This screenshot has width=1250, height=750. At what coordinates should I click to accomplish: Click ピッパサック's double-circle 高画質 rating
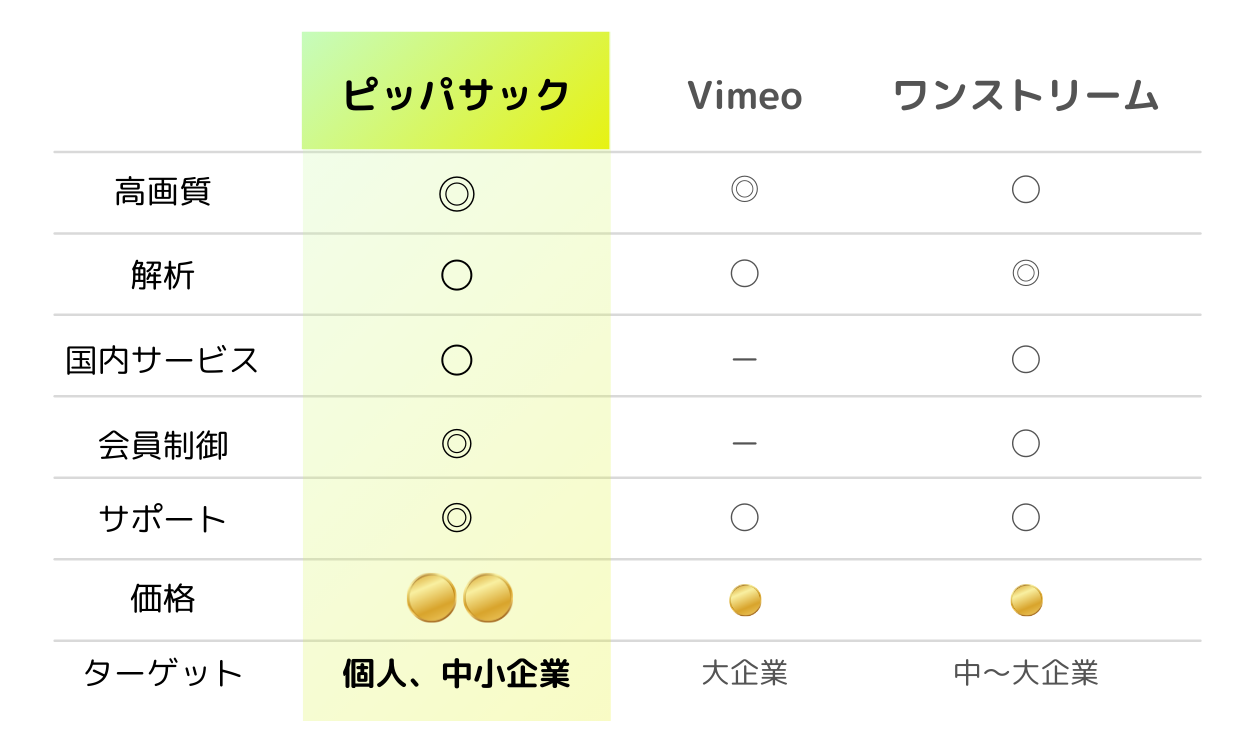pos(457,193)
